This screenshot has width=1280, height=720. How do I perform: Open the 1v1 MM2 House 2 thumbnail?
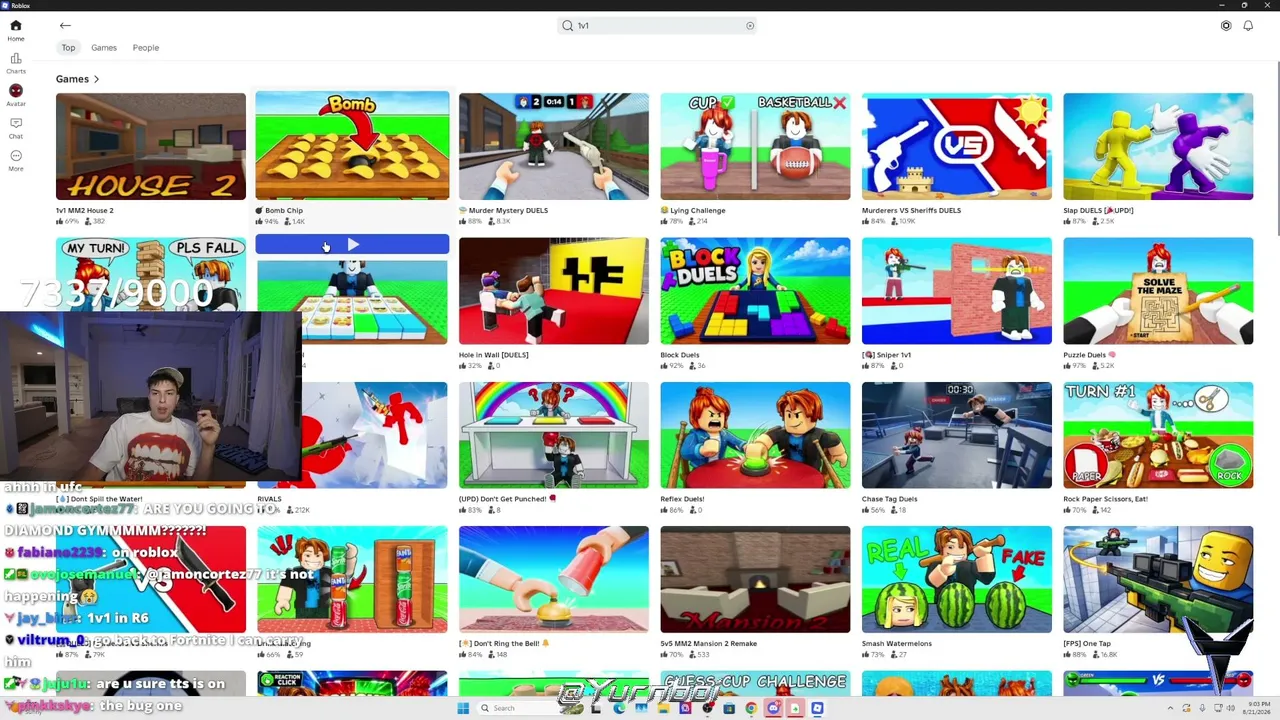(x=150, y=146)
